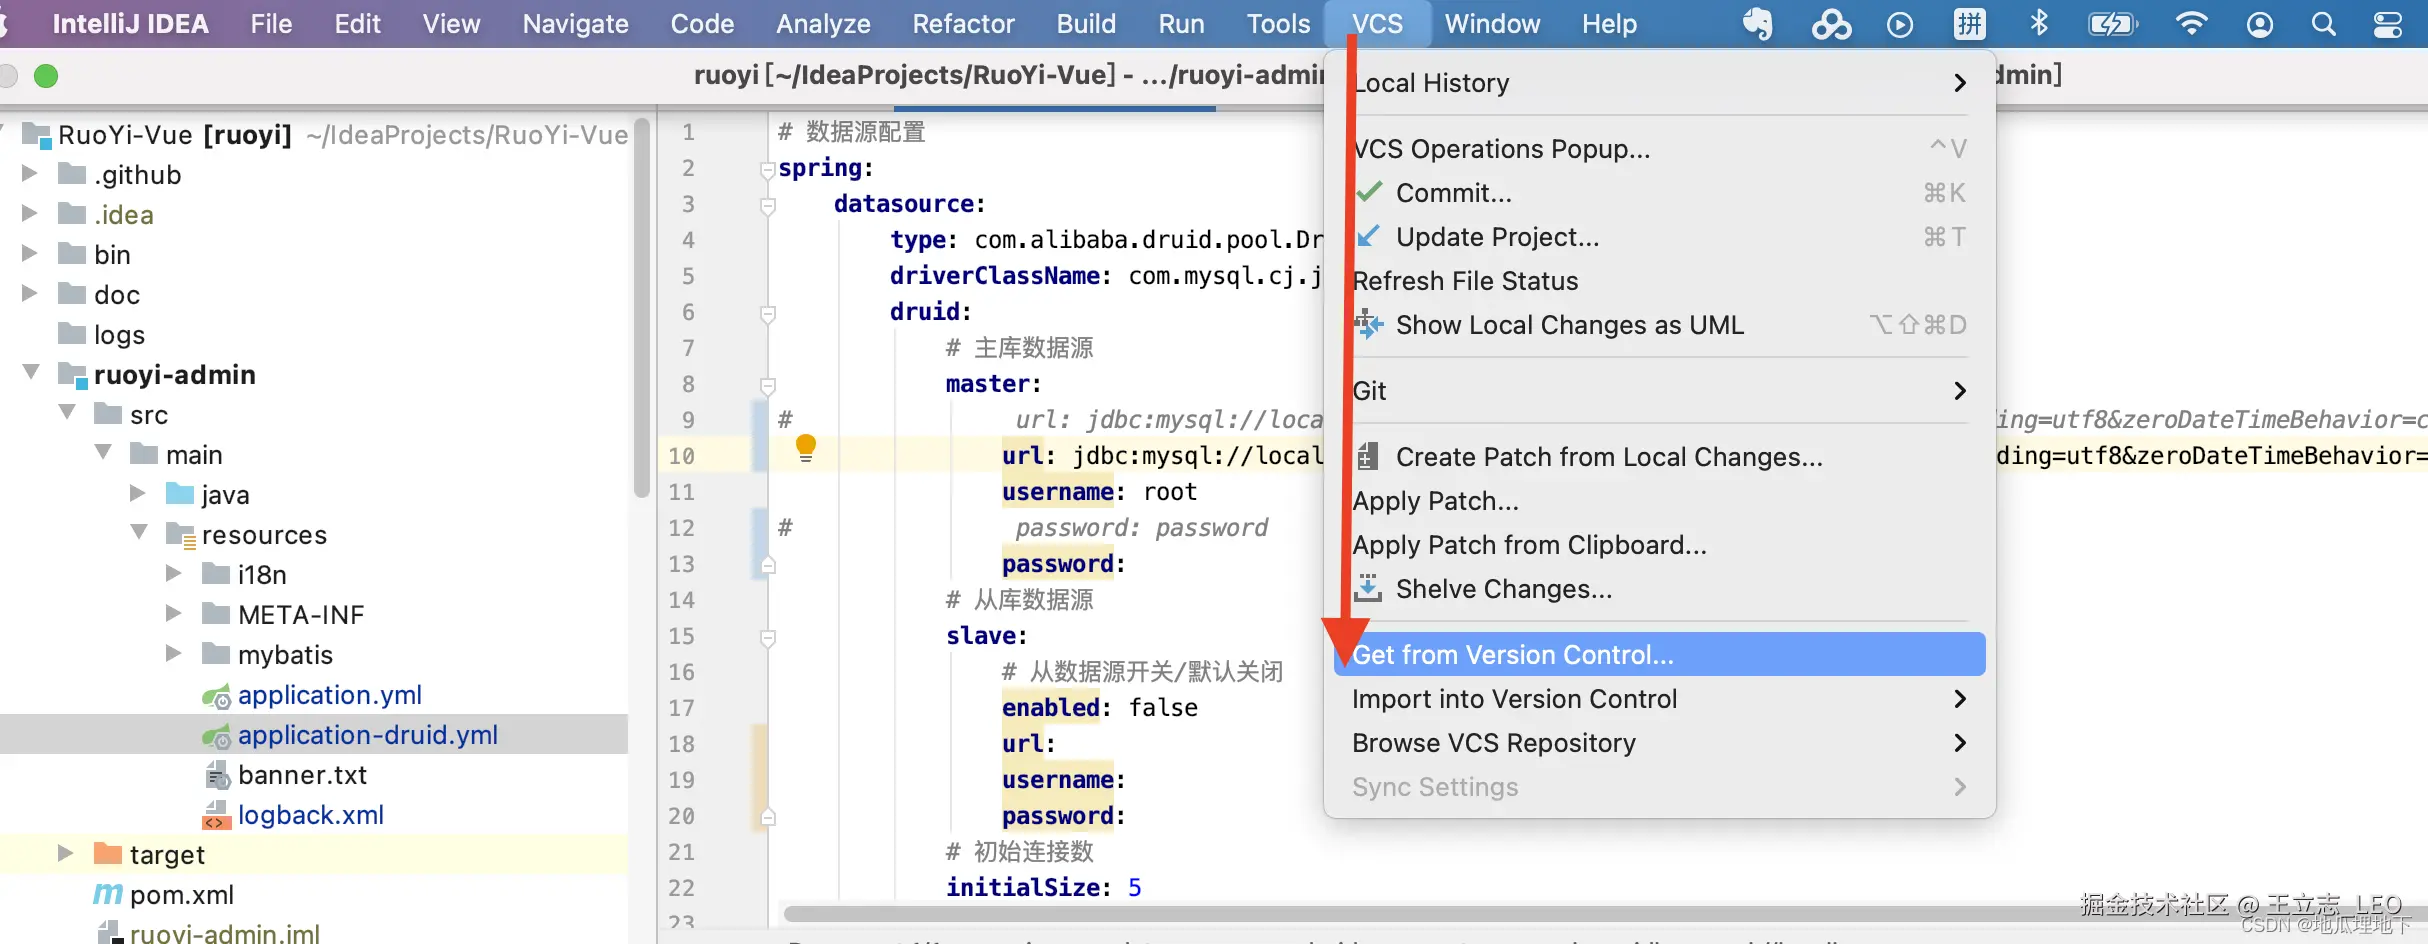Click the logback.xml file icon
Screen dimensions: 2428x944
click(x=216, y=816)
